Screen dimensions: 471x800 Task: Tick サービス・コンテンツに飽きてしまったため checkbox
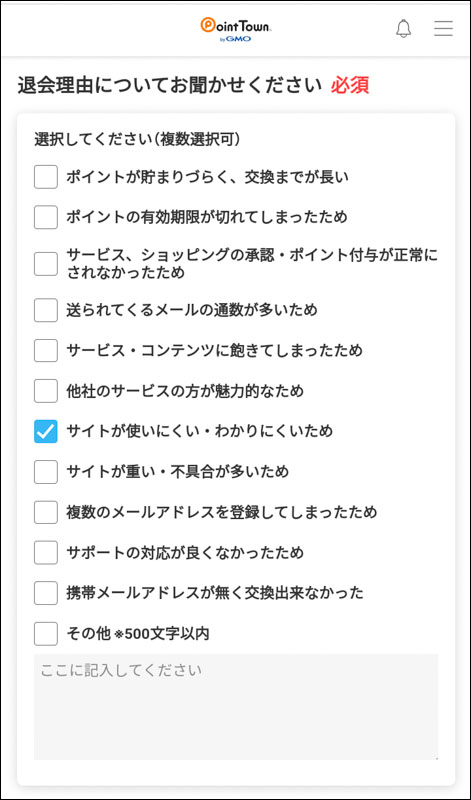46,351
